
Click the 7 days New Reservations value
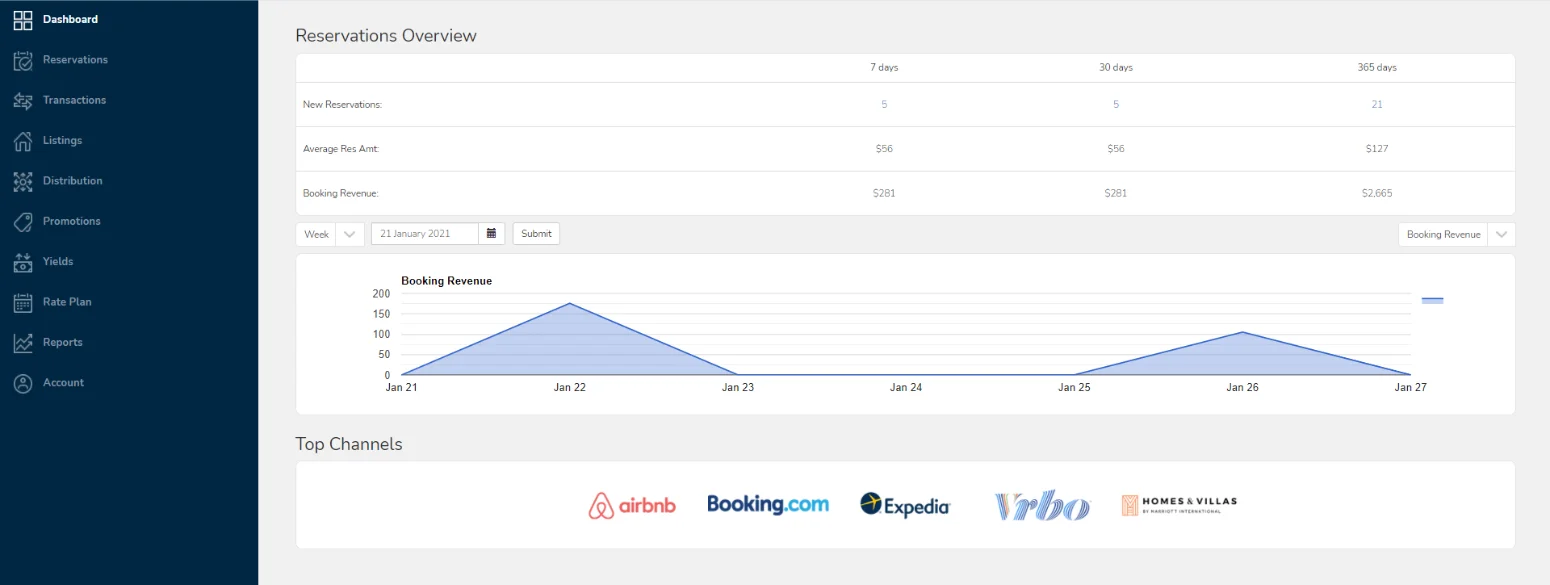pyautogui.click(x=884, y=105)
